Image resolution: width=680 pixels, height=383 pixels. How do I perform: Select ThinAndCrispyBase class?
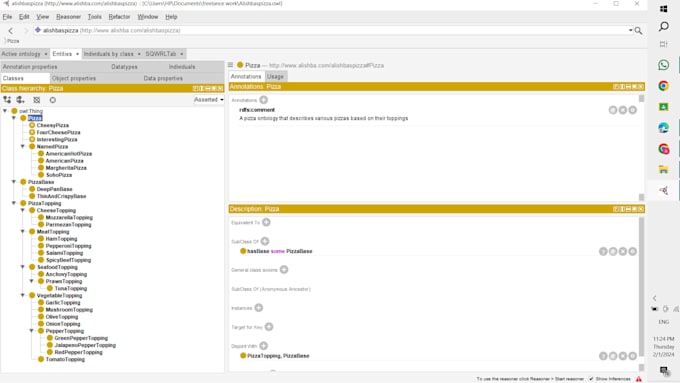[x=61, y=196]
